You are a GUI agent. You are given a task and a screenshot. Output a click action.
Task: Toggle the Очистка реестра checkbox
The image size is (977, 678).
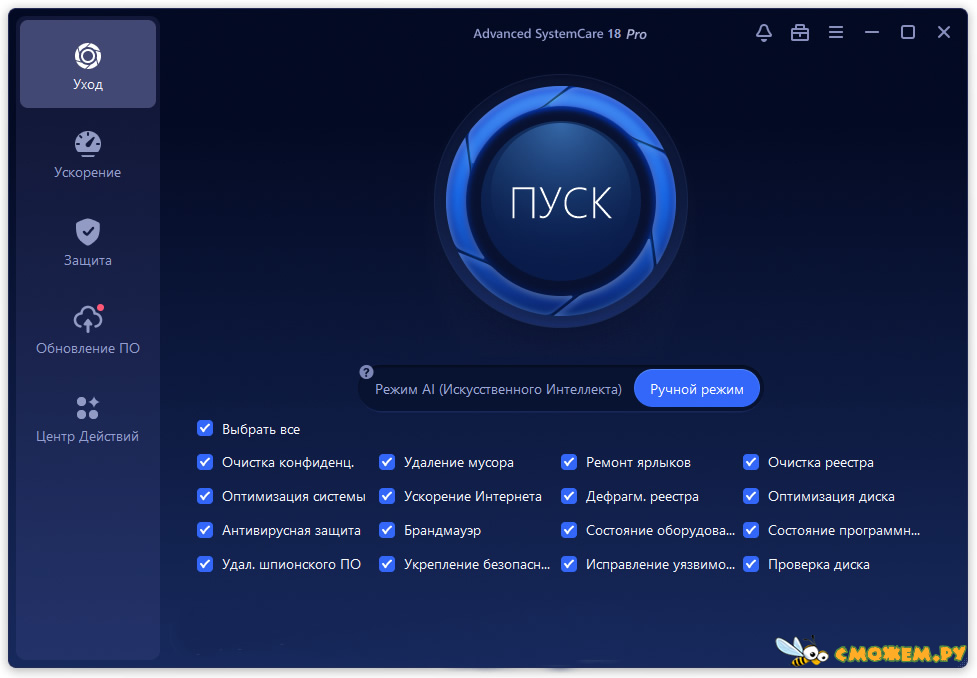[751, 462]
